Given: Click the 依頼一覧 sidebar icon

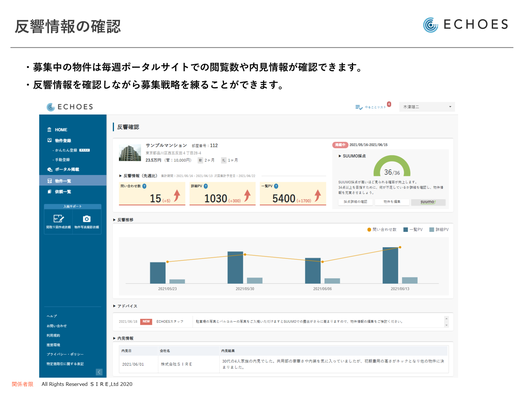Looking at the screenshot, I should pos(49,191).
